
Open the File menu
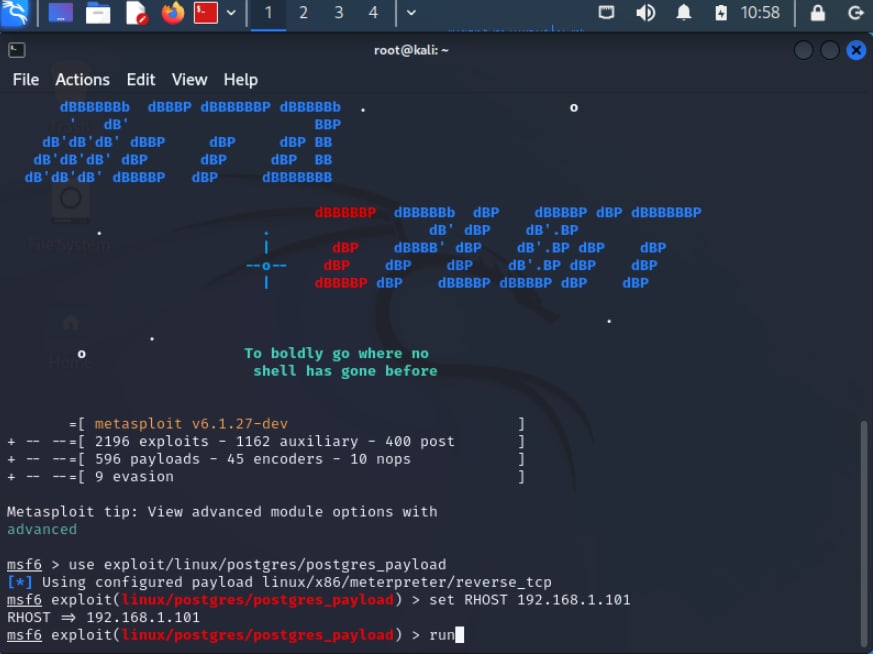tap(26, 80)
